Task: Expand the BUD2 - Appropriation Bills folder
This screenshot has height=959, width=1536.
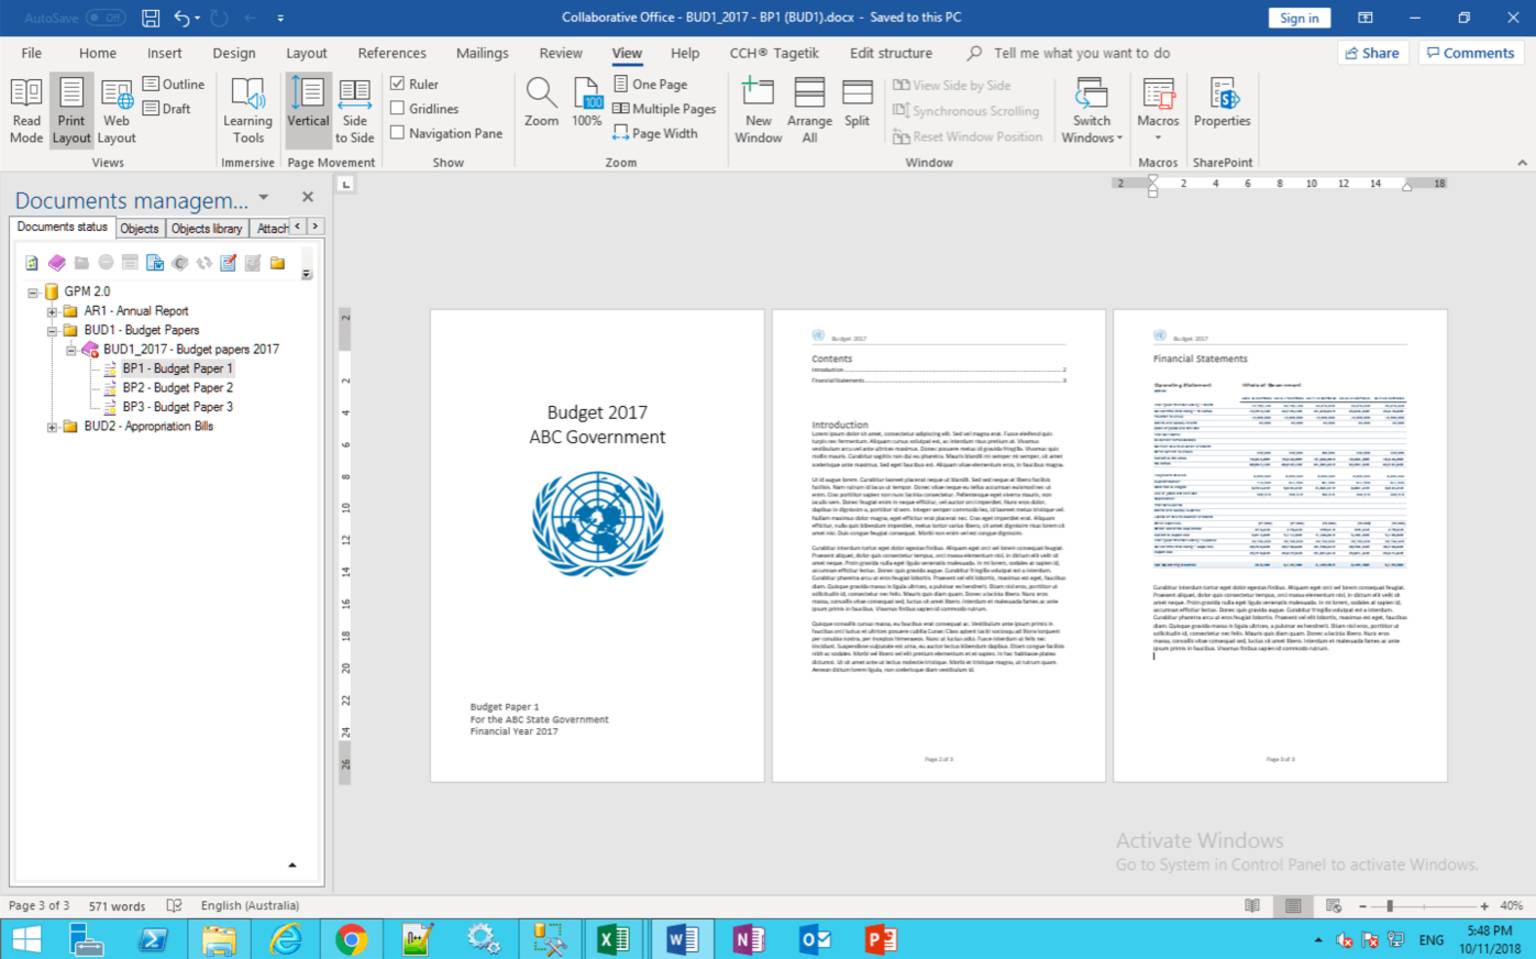Action: [x=52, y=427]
